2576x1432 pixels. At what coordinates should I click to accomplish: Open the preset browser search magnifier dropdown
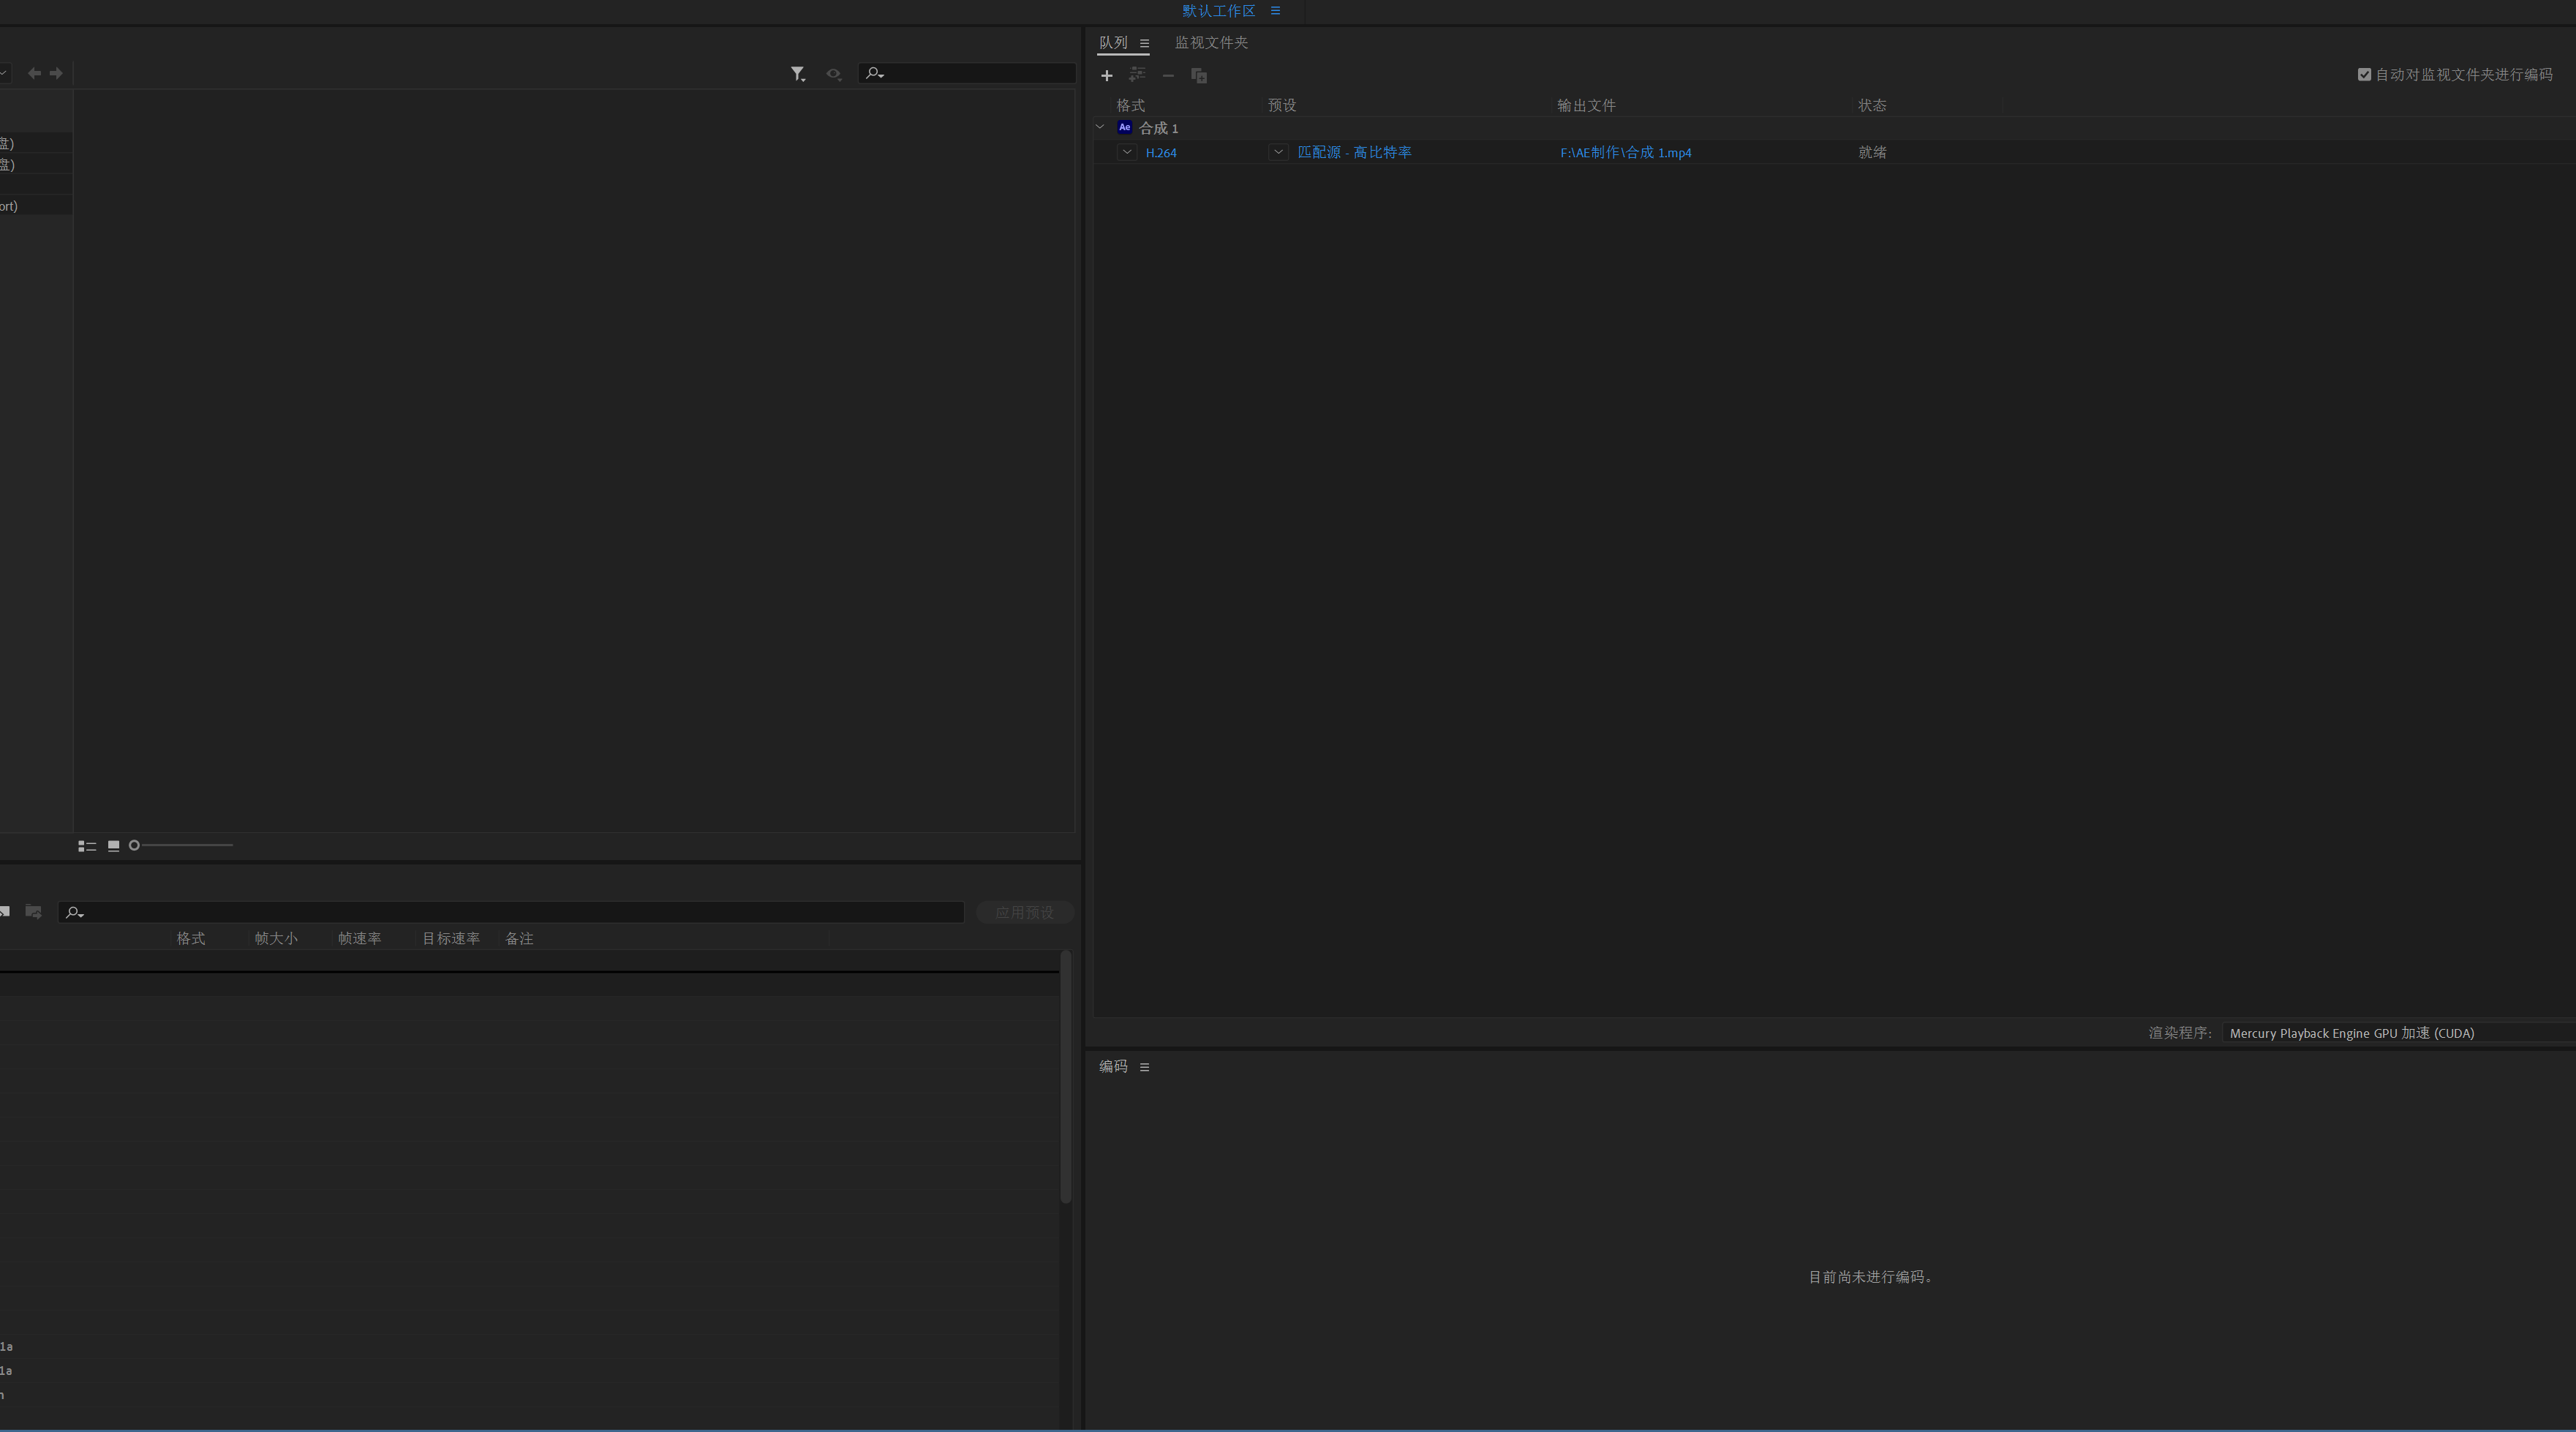[x=74, y=912]
